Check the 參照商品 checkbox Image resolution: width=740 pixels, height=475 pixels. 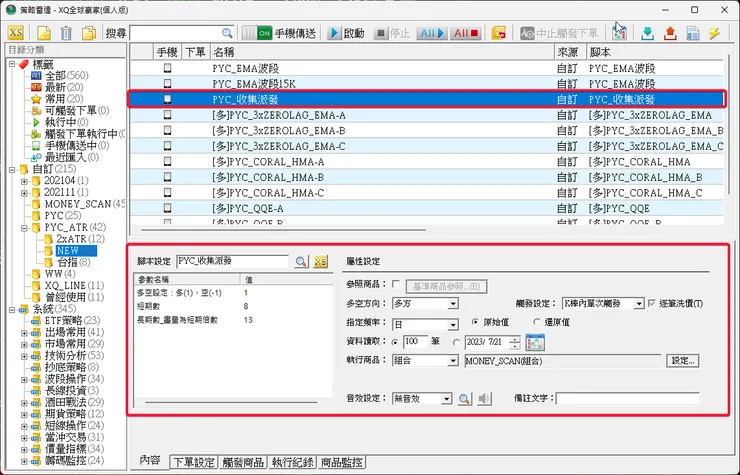coord(396,284)
